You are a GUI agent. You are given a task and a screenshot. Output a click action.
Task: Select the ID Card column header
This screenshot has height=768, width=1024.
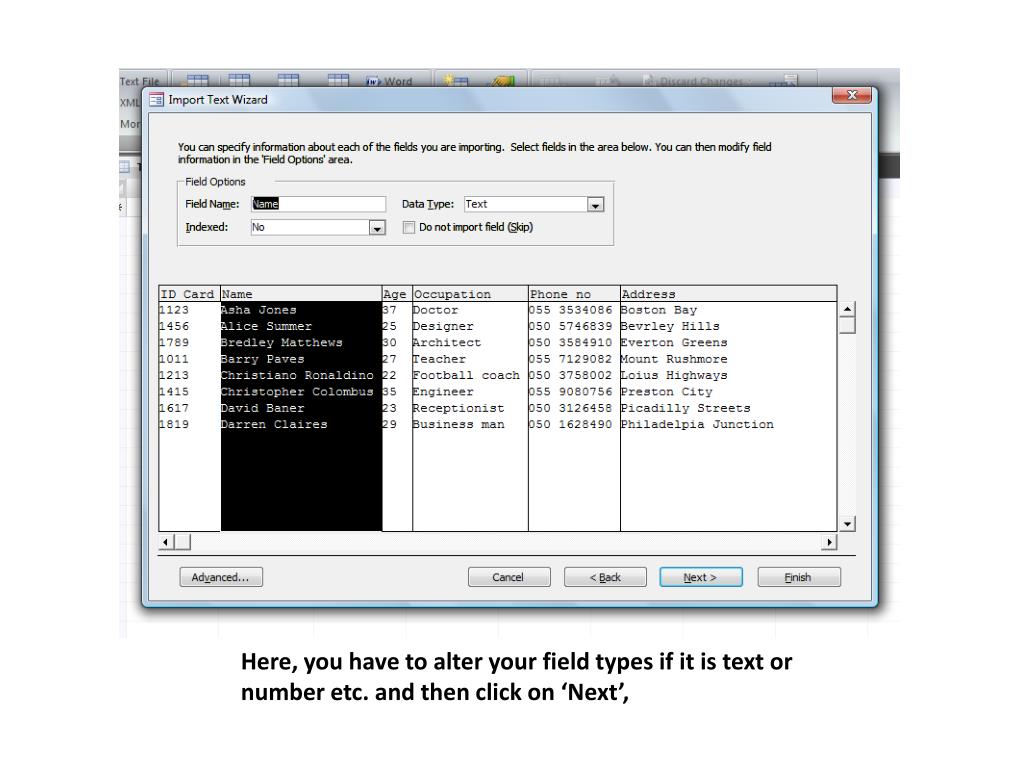point(189,294)
